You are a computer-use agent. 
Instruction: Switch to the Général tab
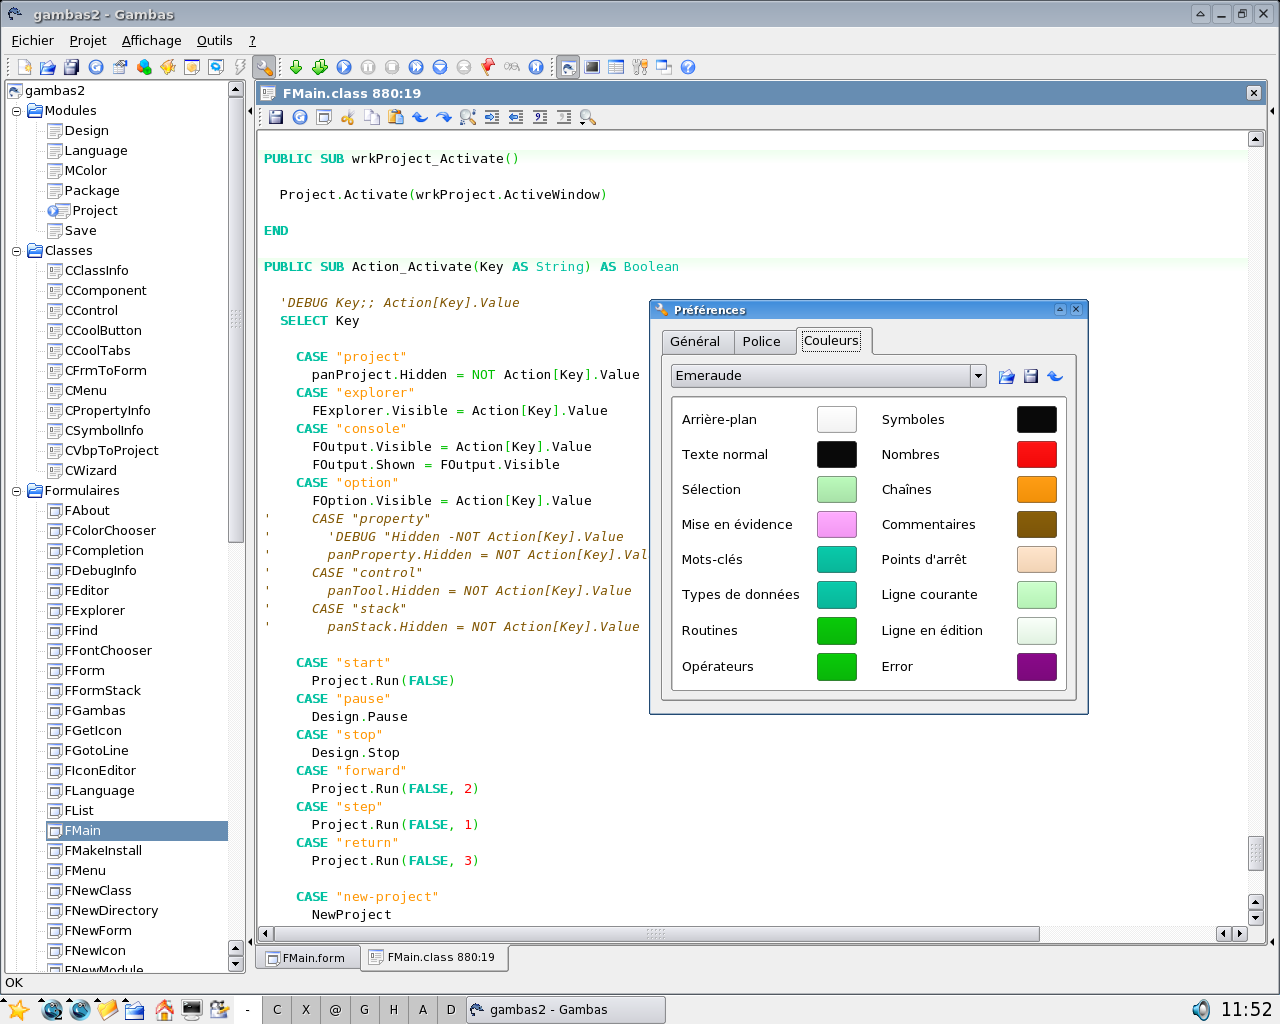[x=695, y=342]
